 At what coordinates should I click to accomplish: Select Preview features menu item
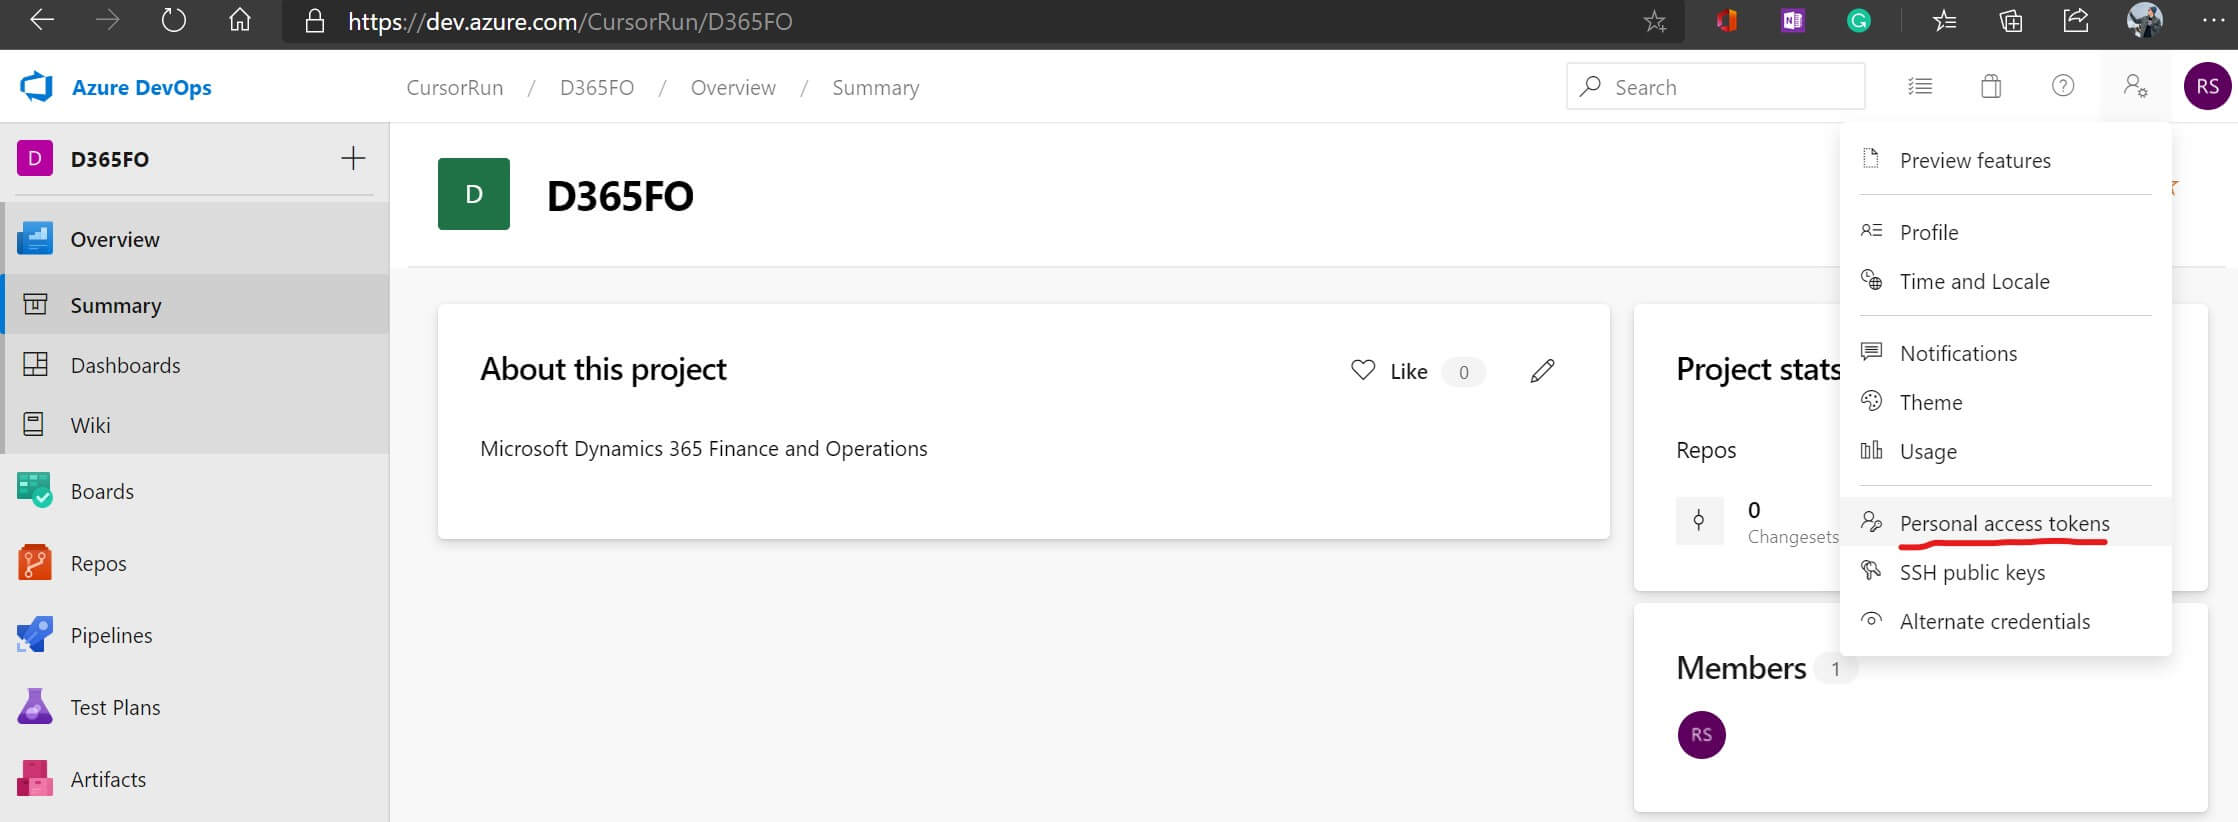point(2005,160)
